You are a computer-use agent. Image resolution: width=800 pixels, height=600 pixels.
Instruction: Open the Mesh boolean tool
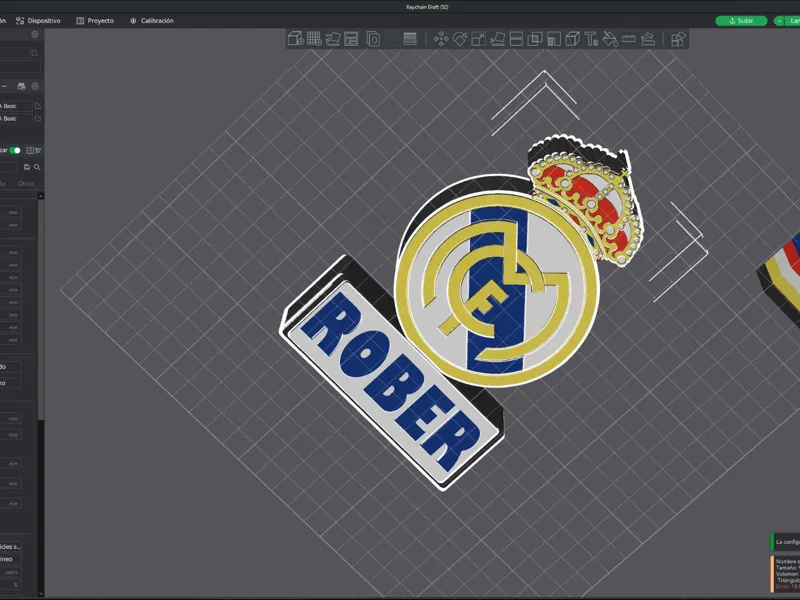[x=535, y=39]
